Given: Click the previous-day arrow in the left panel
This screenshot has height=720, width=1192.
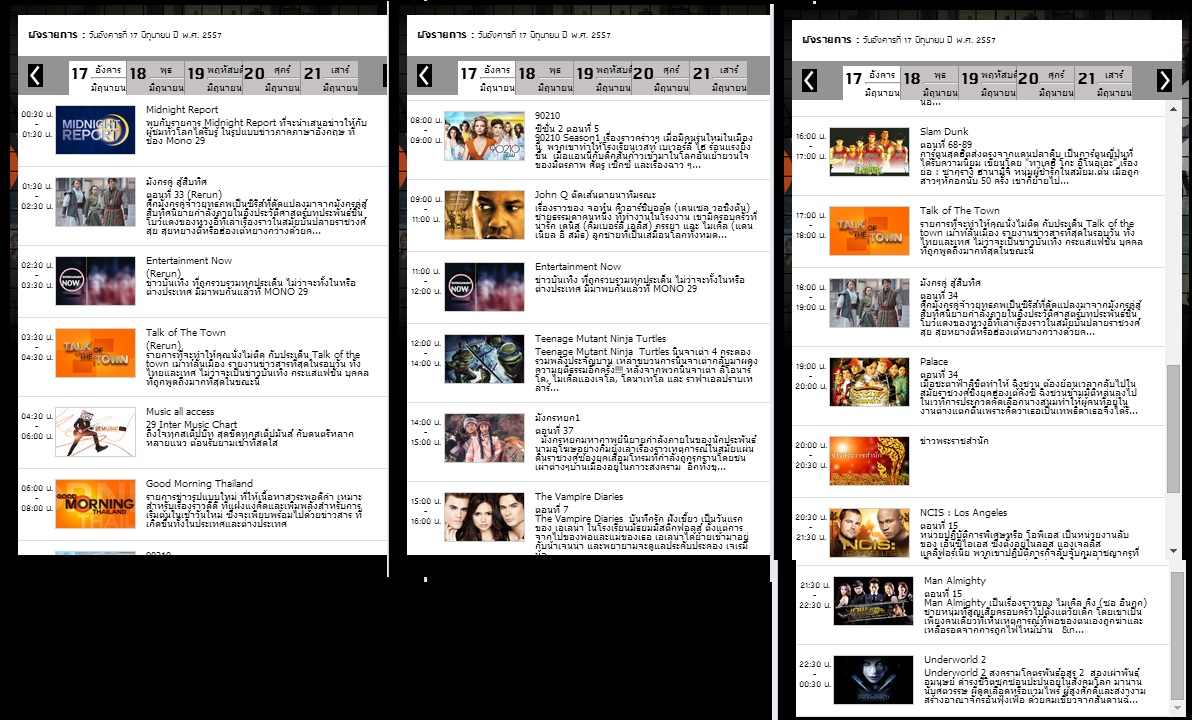Looking at the screenshot, I should pos(35,75).
